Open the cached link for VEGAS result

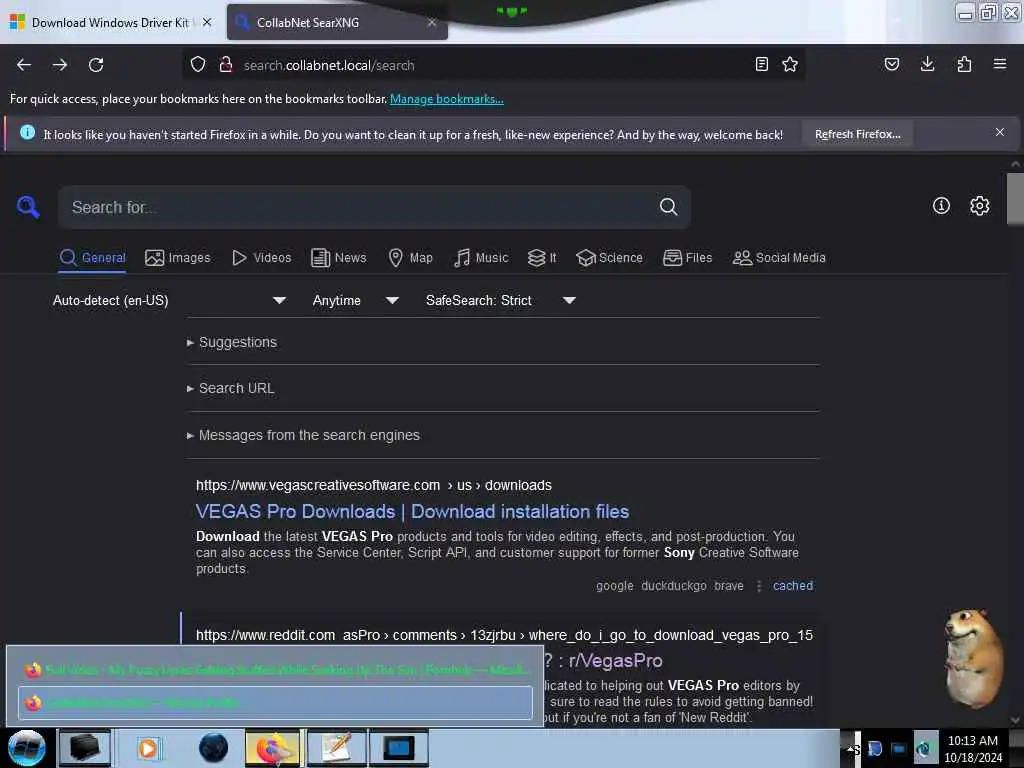pyautogui.click(x=793, y=586)
